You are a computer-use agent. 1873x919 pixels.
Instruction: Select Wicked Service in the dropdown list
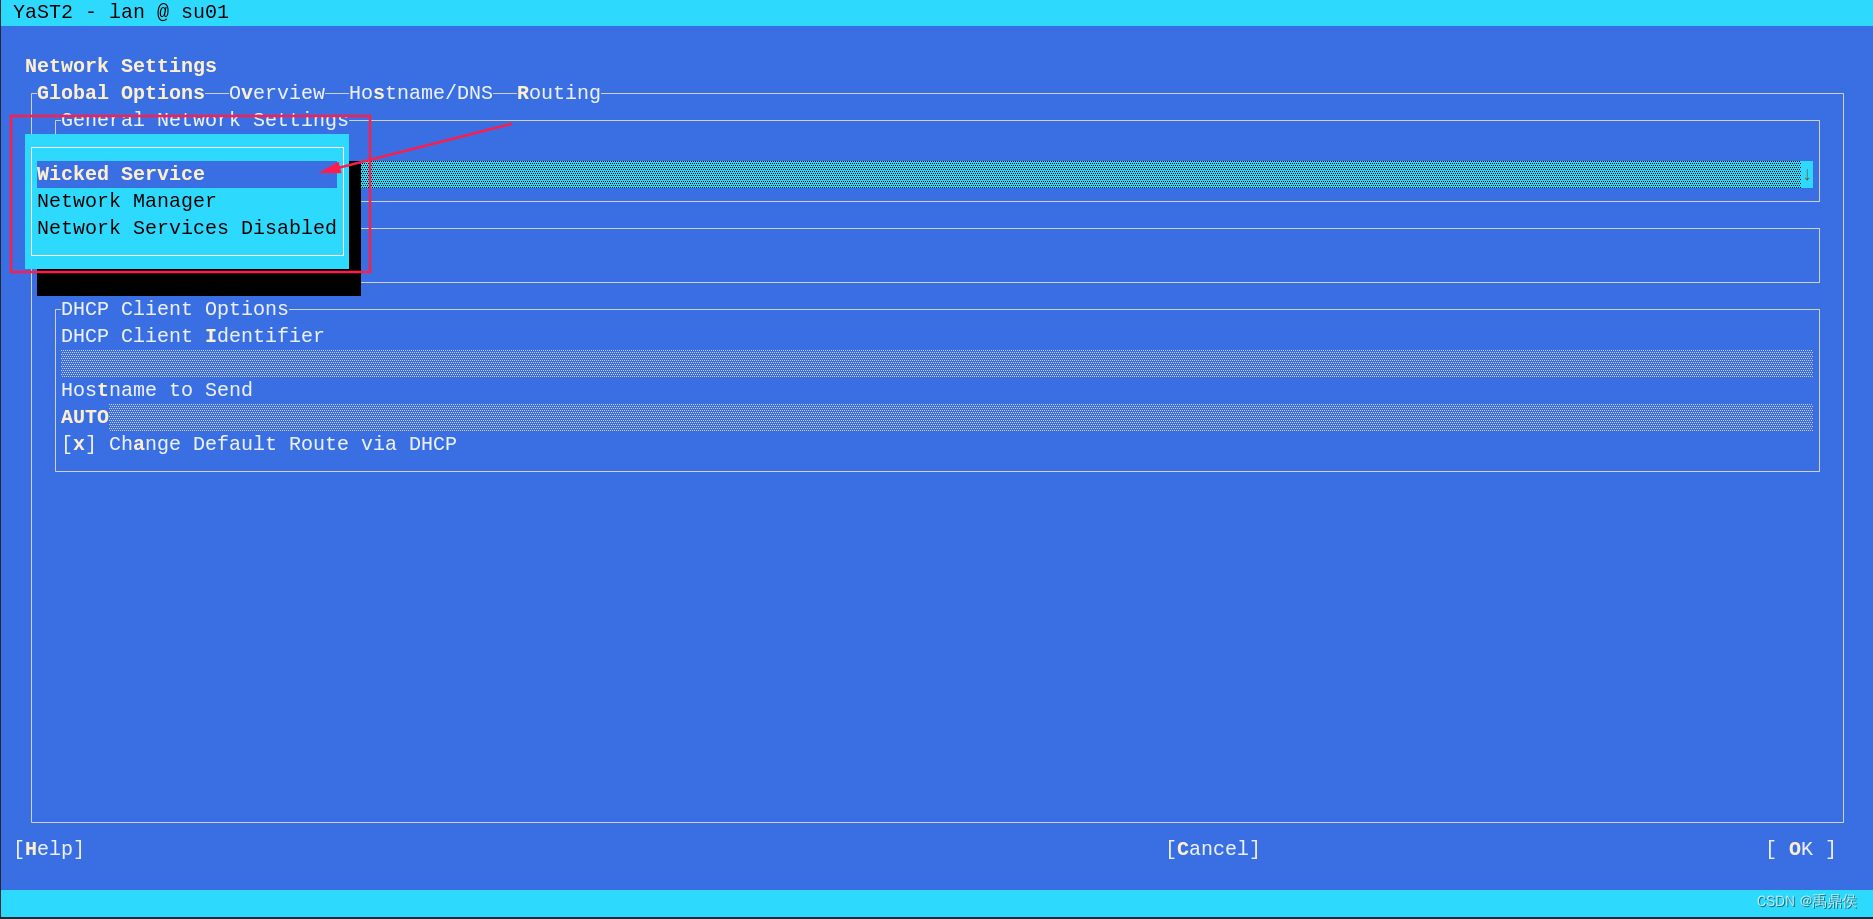point(187,174)
